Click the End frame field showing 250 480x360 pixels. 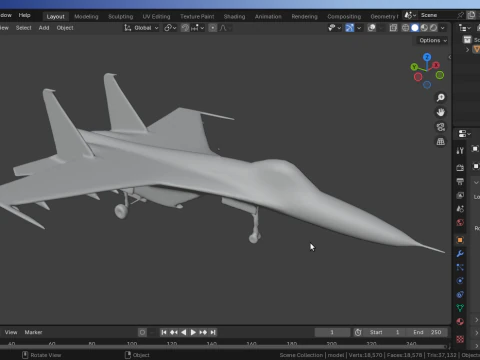427,332
